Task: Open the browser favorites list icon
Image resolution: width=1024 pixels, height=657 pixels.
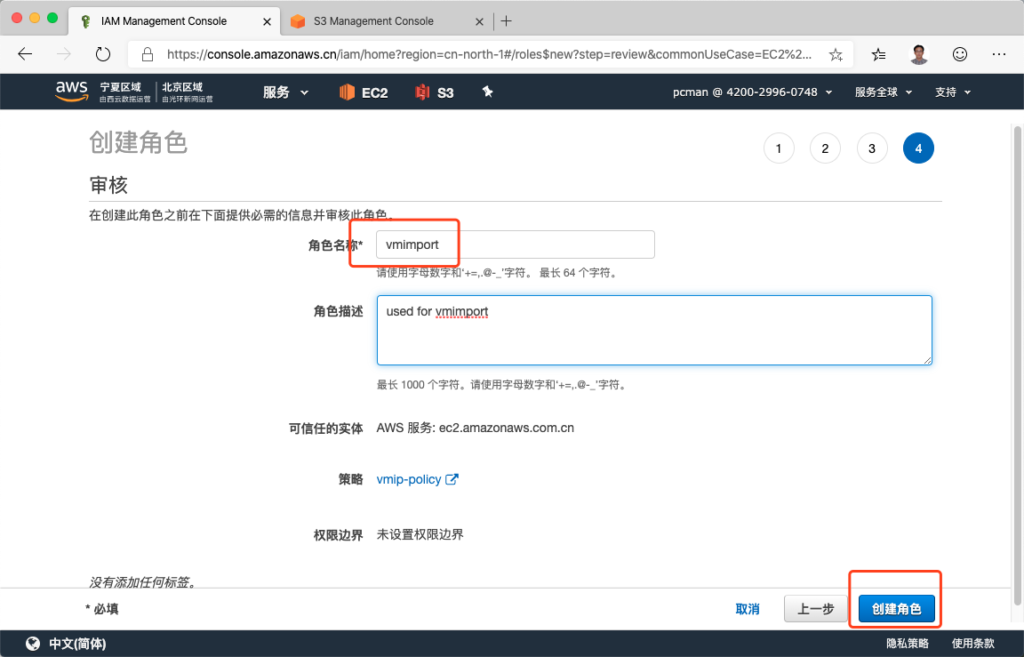Action: [878, 55]
